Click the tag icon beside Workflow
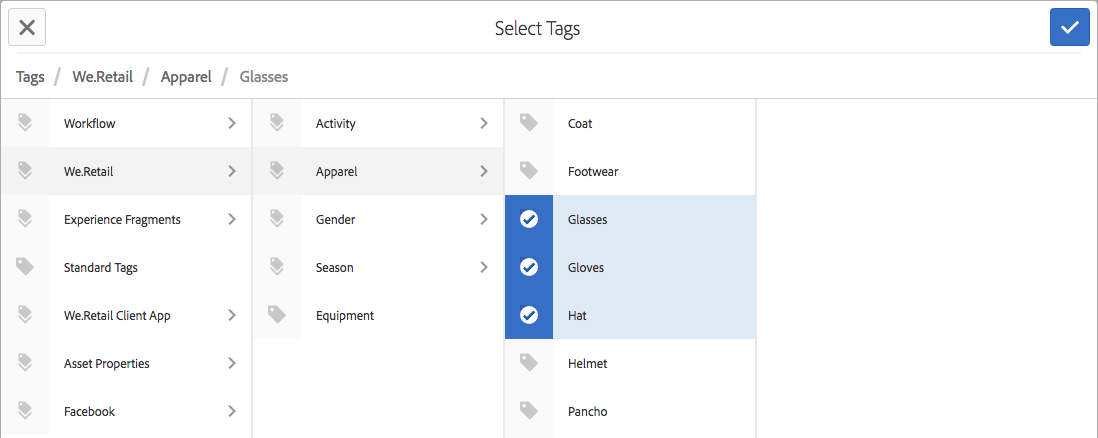The width and height of the screenshot is (1098, 438). tap(25, 123)
